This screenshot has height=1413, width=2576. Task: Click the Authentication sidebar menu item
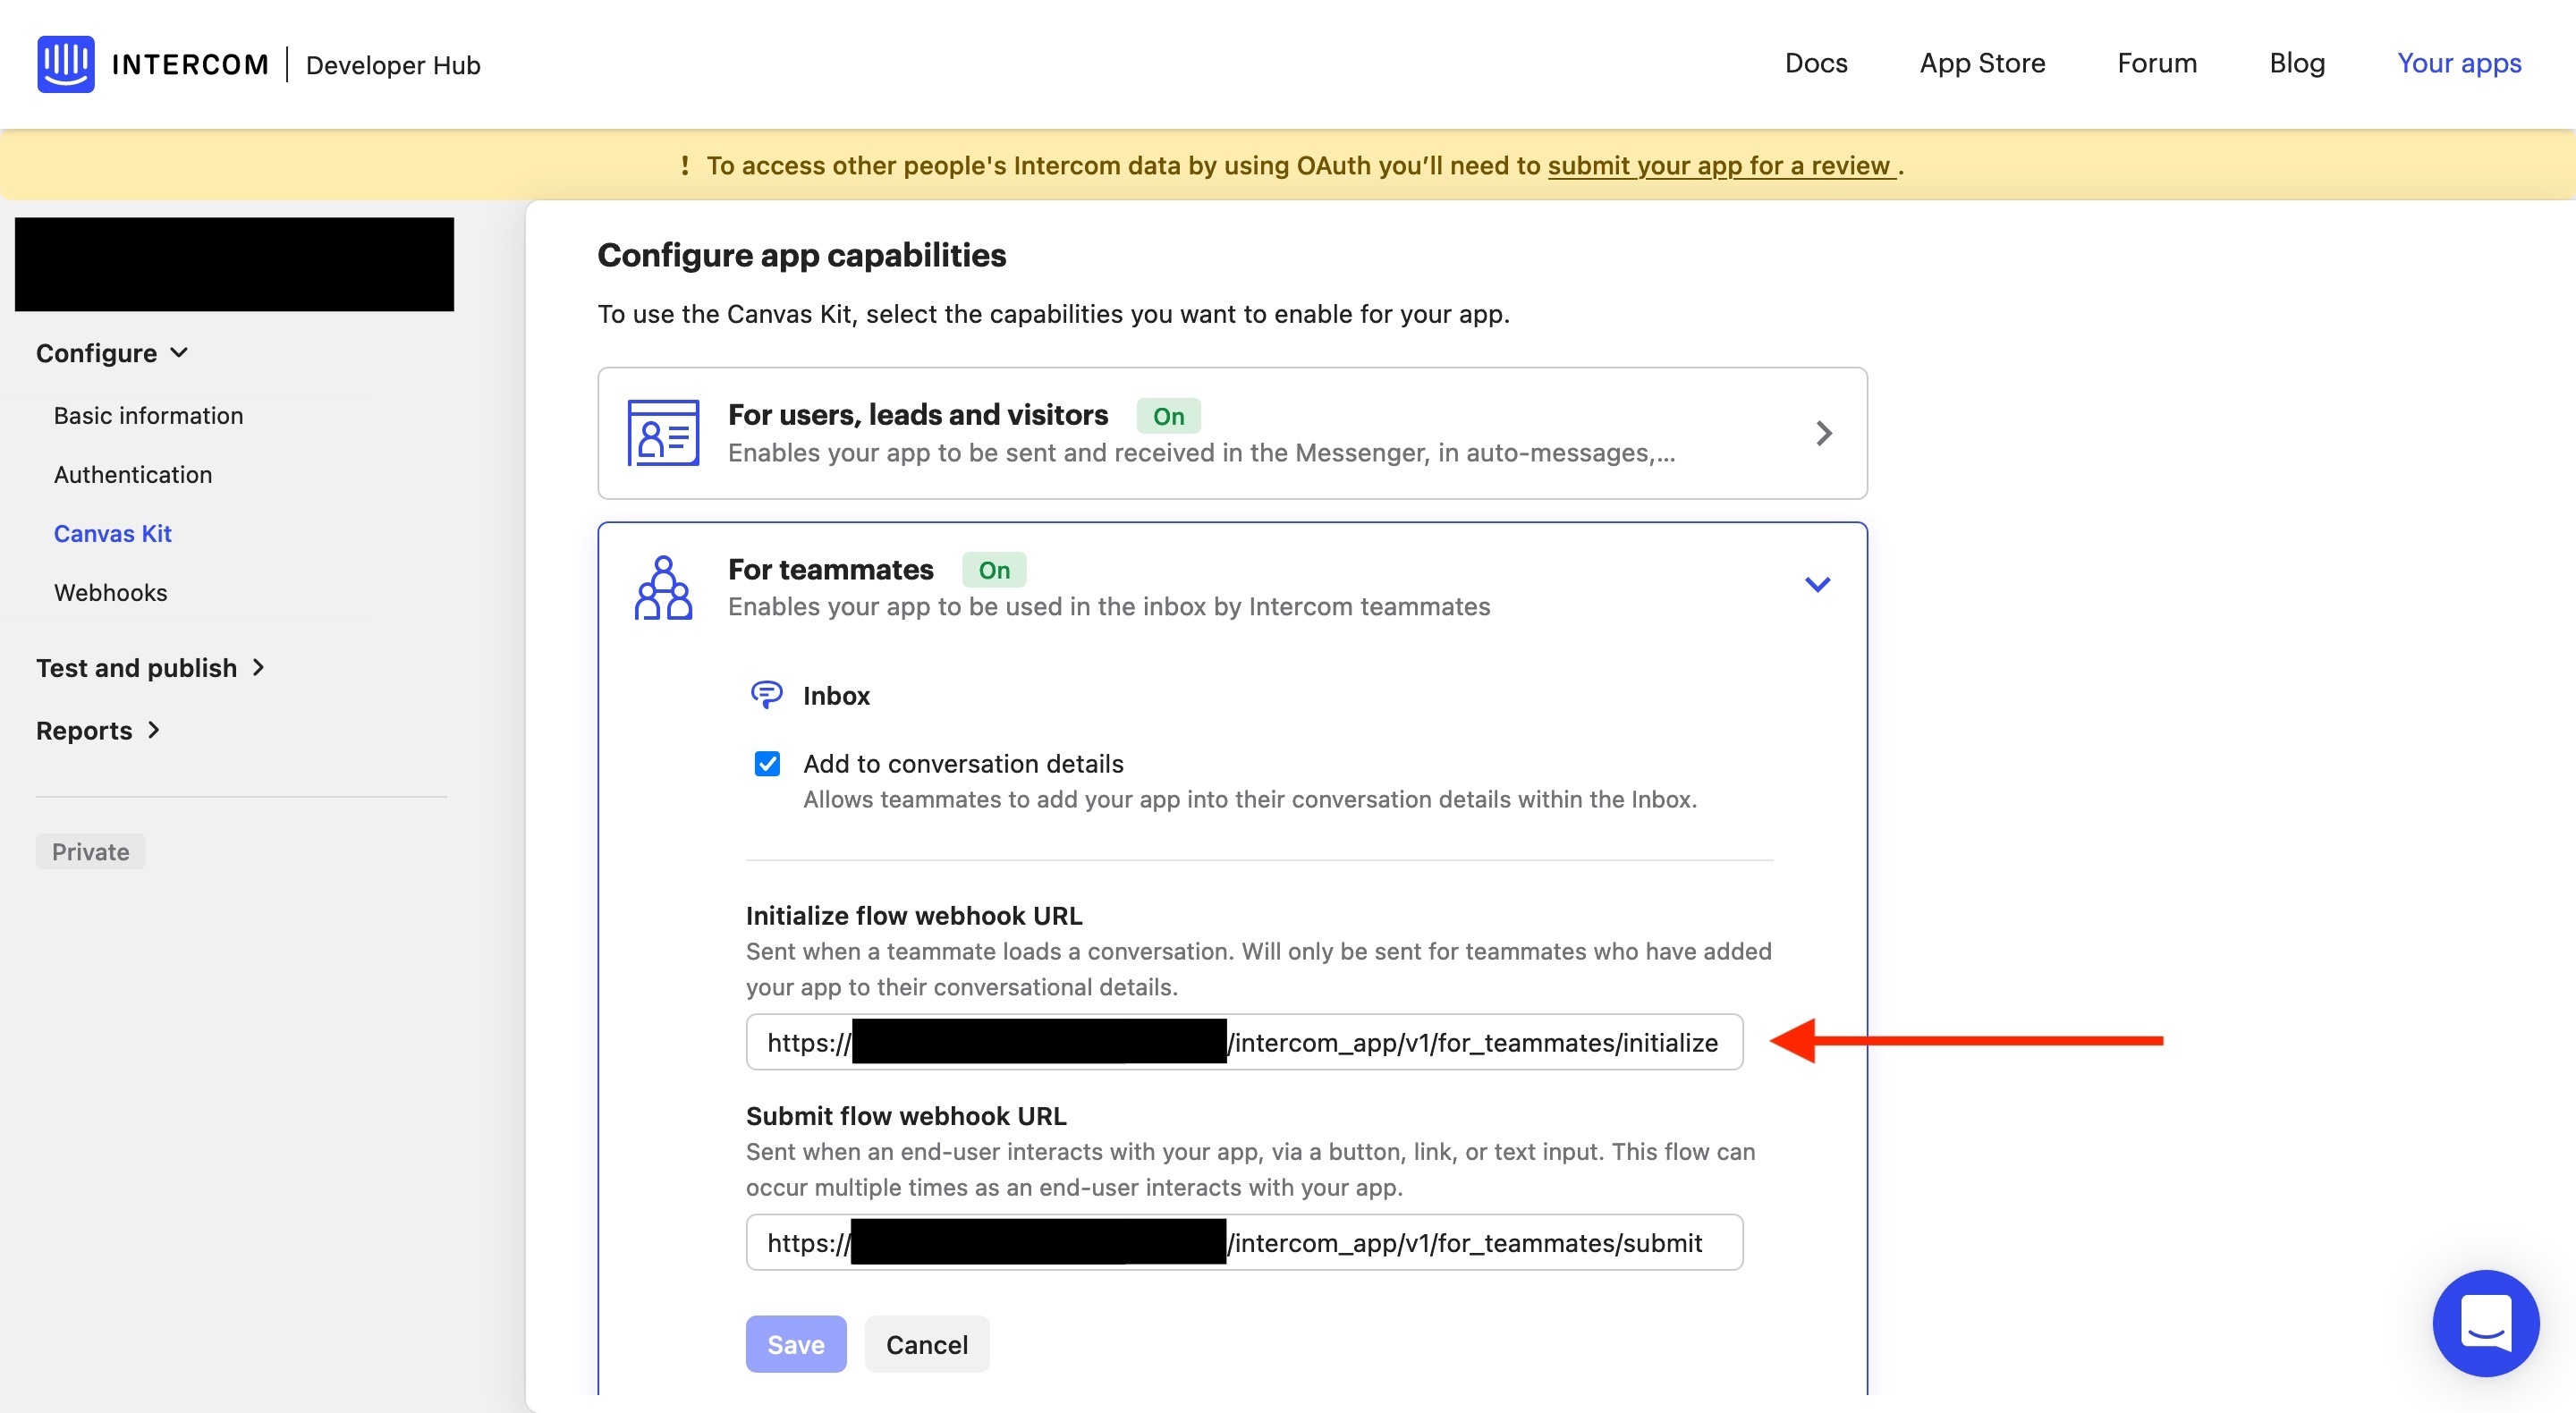(132, 473)
